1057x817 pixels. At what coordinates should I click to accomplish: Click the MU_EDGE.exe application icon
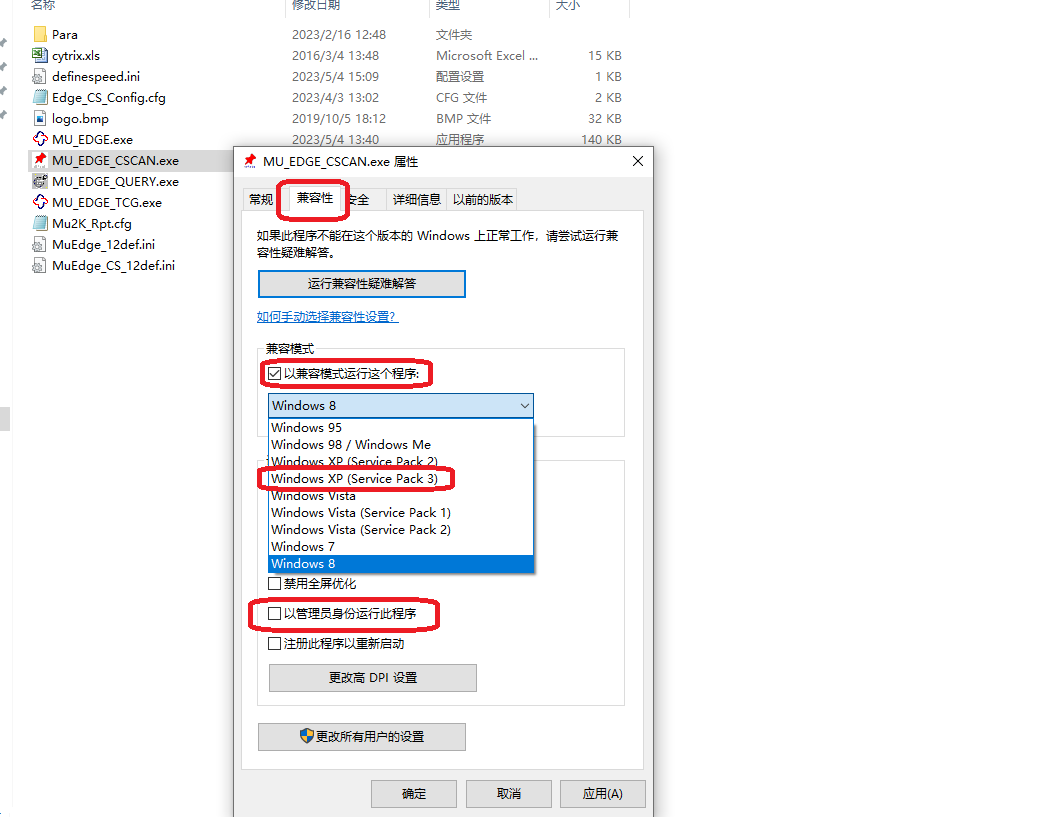pos(40,140)
